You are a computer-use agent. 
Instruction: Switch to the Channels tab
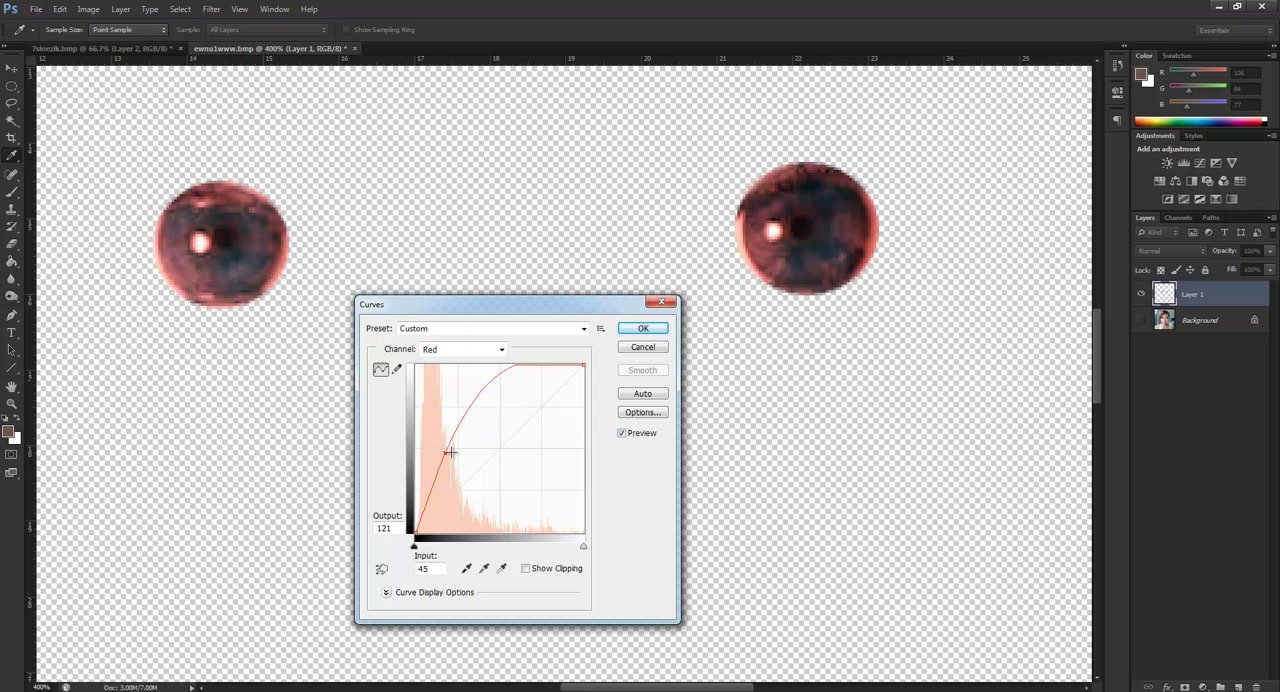[1178, 218]
